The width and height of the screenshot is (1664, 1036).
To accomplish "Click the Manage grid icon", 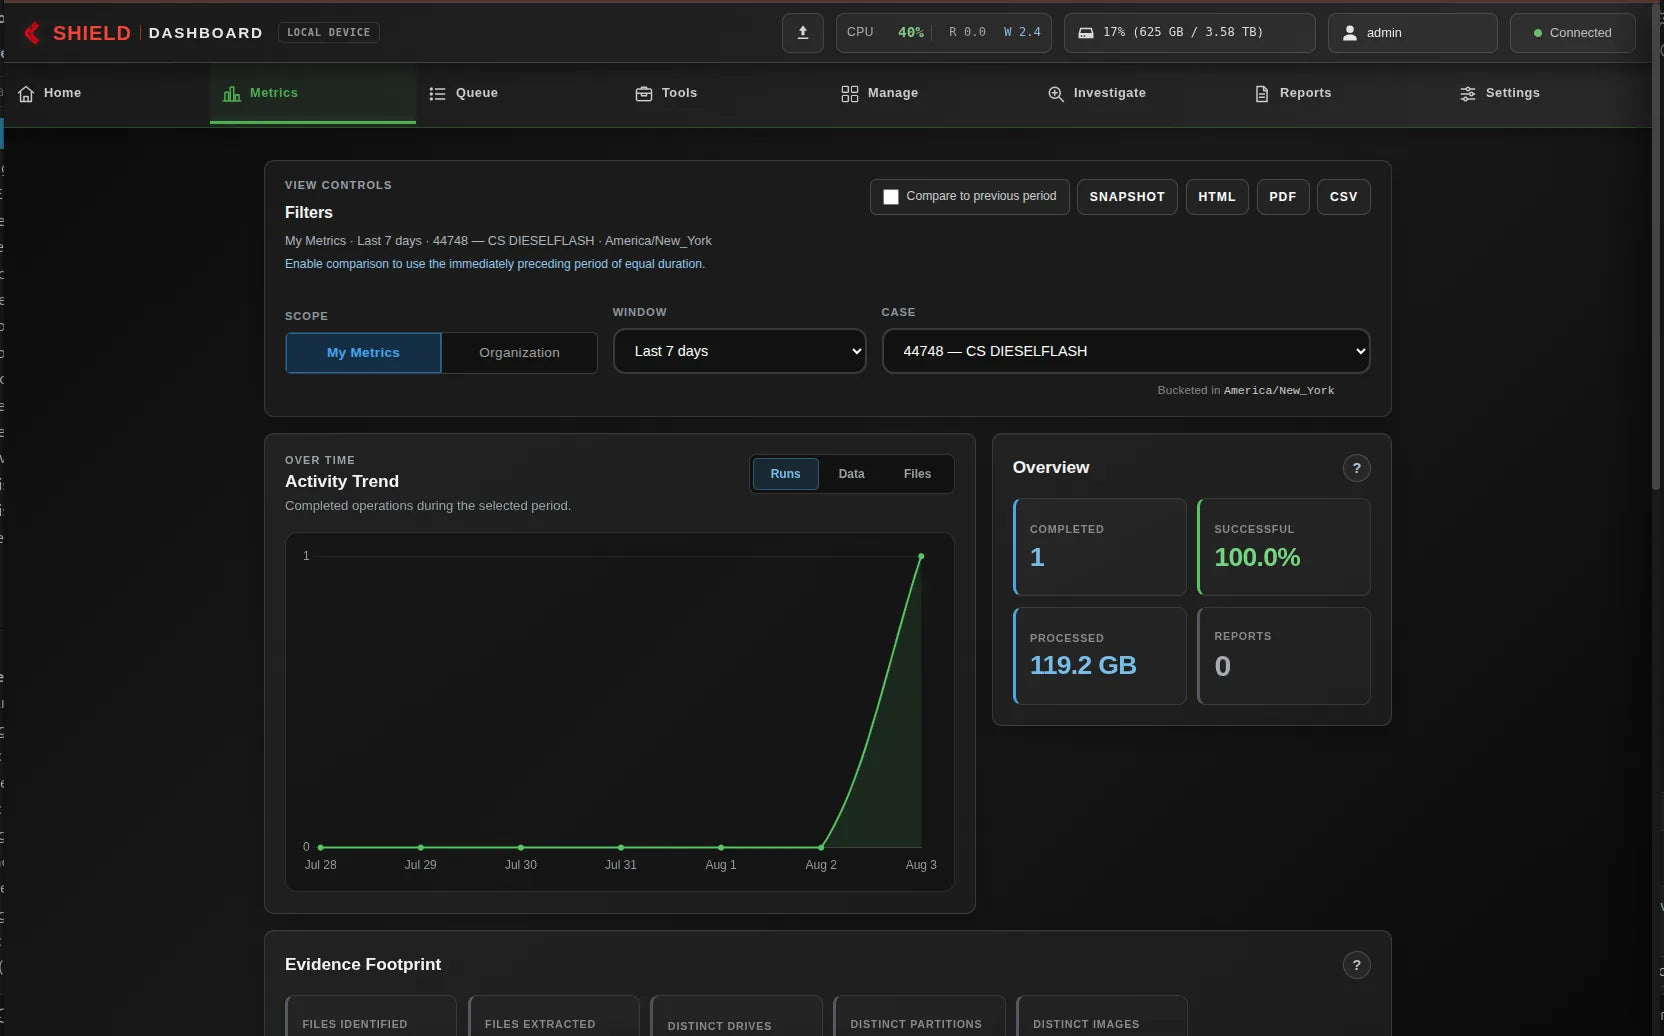I will point(850,93).
